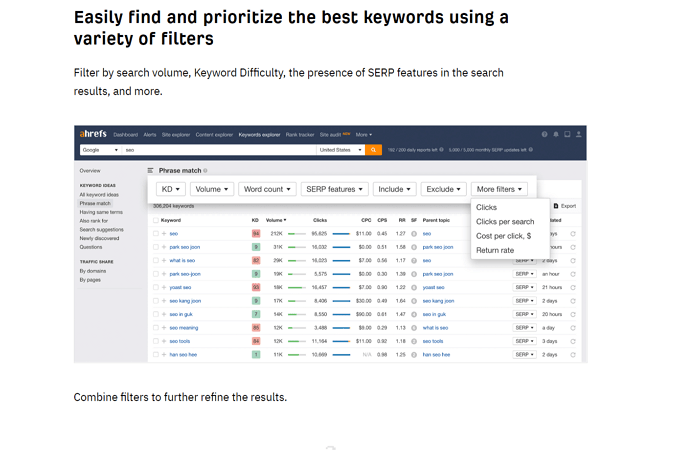Click the plus icon for 'what is seo'

(x=164, y=261)
